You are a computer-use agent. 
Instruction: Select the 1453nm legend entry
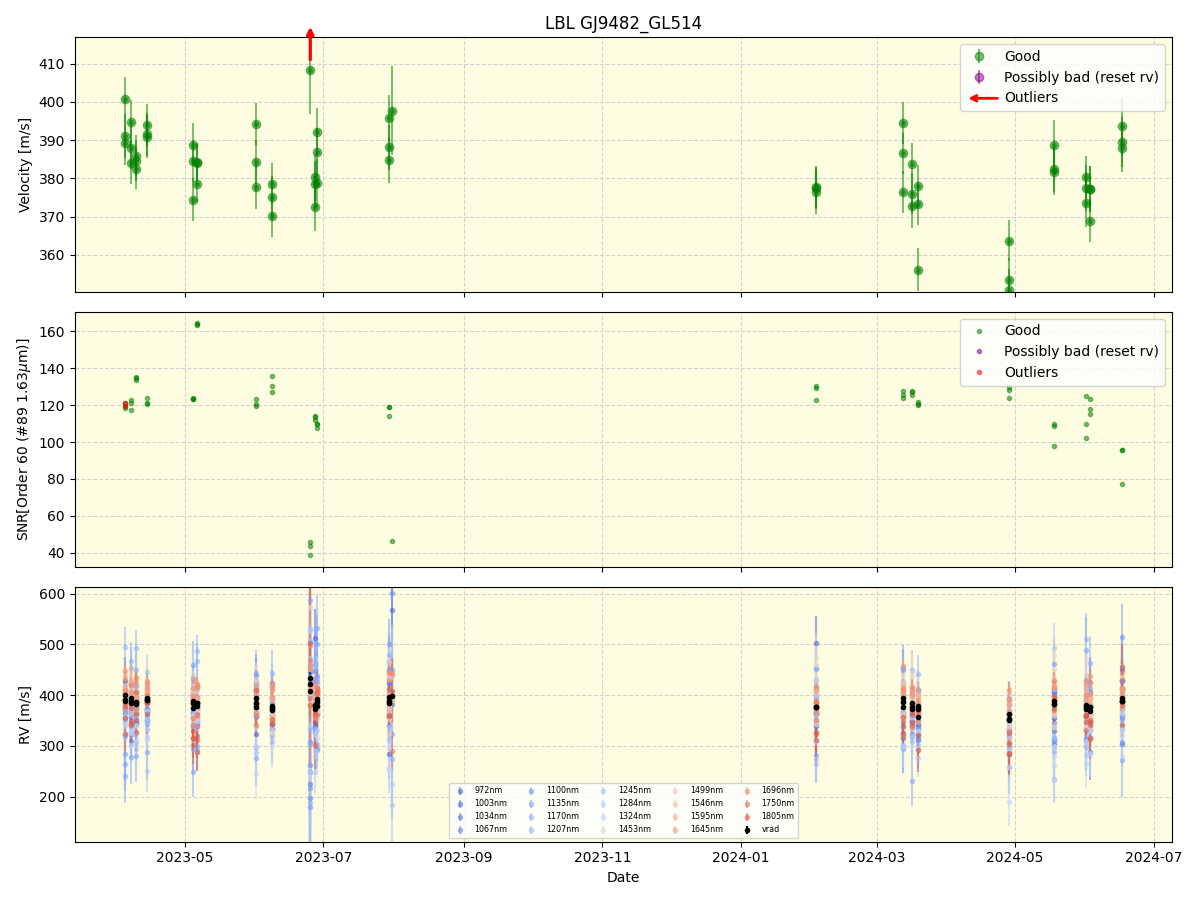pyautogui.click(x=626, y=829)
